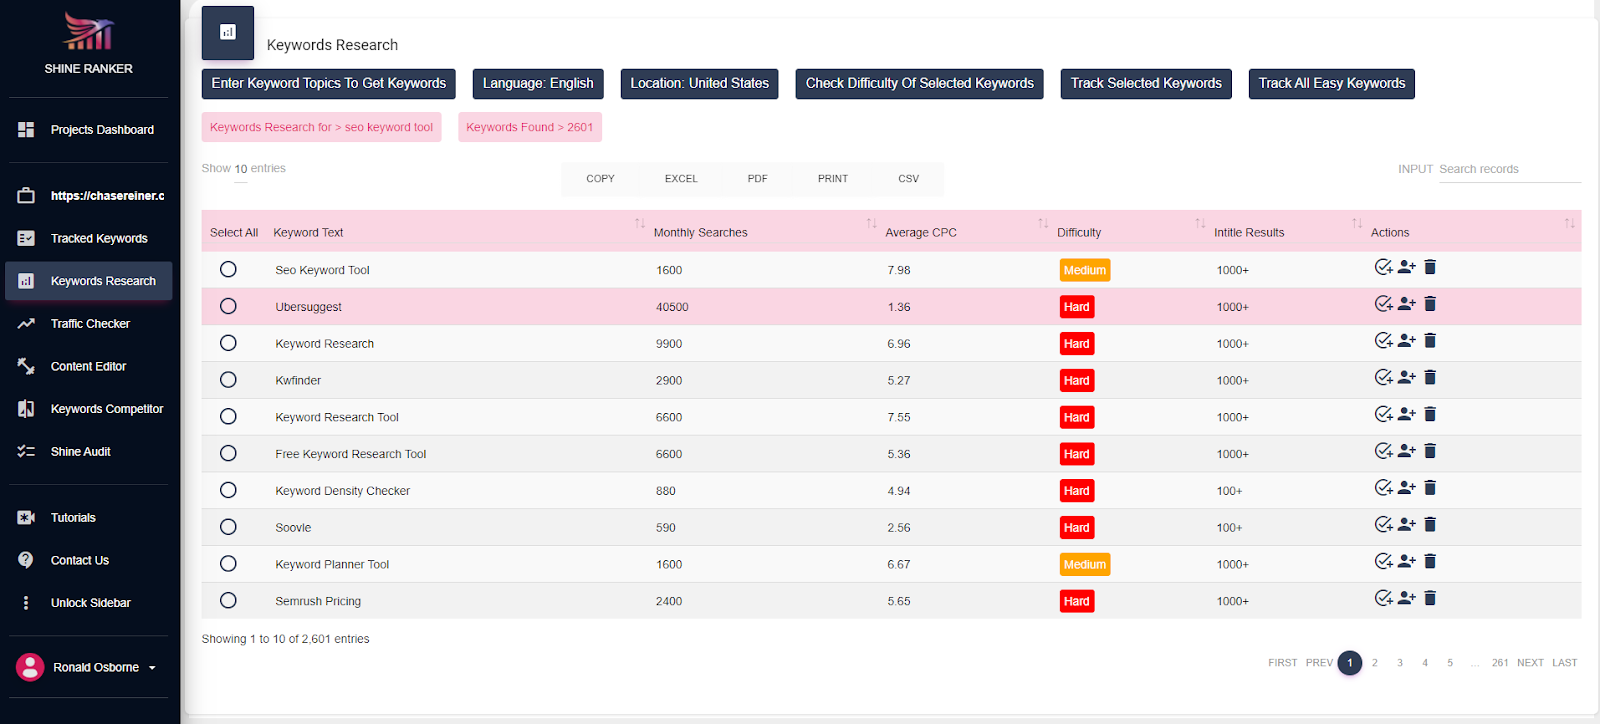Delete the Keyword Planner Tool row

[1430, 561]
